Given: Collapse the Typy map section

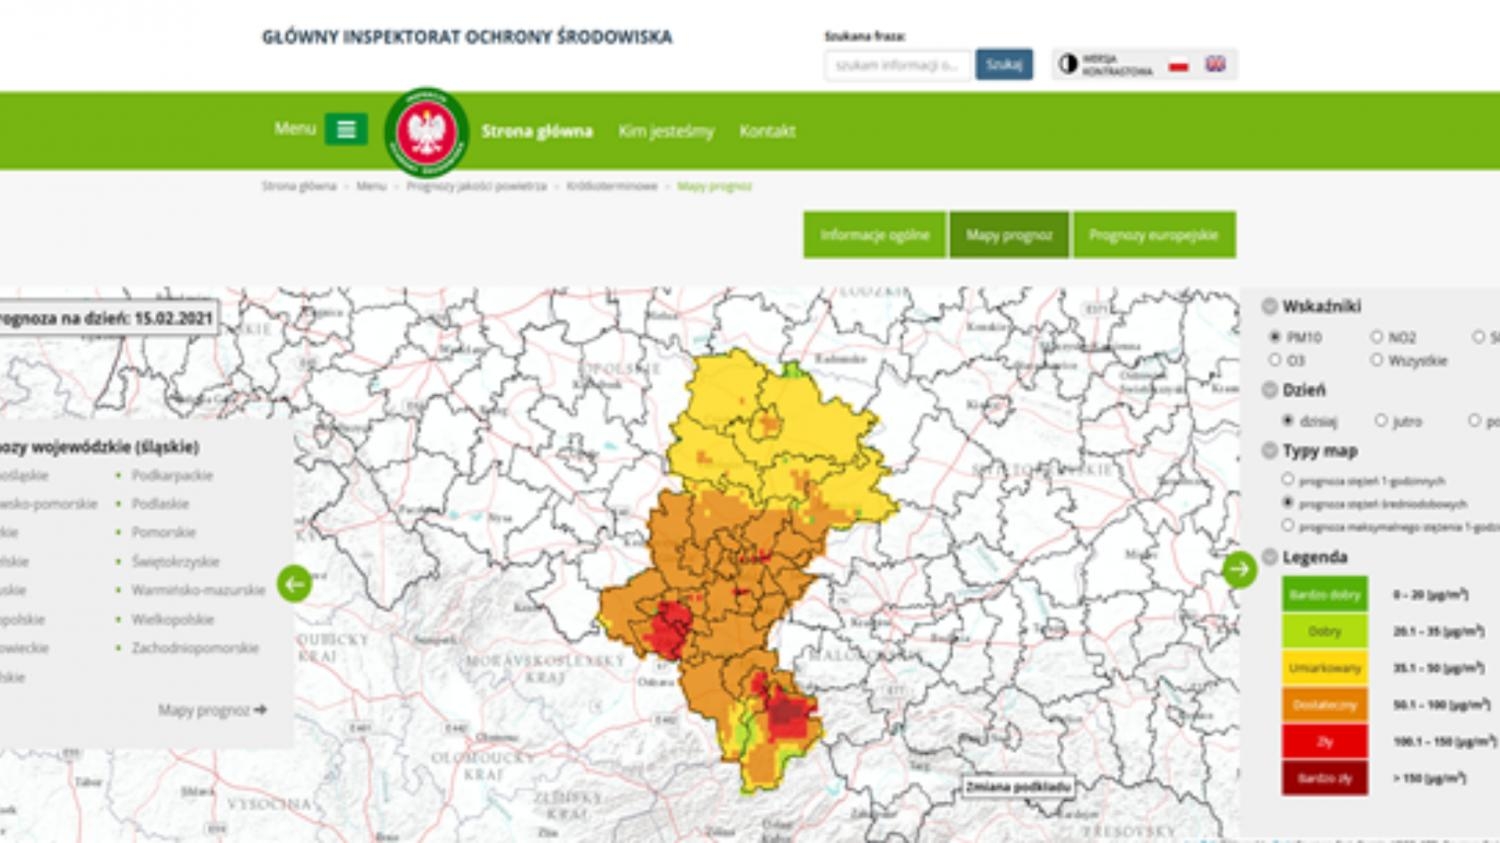Looking at the screenshot, I should coord(1270,451).
